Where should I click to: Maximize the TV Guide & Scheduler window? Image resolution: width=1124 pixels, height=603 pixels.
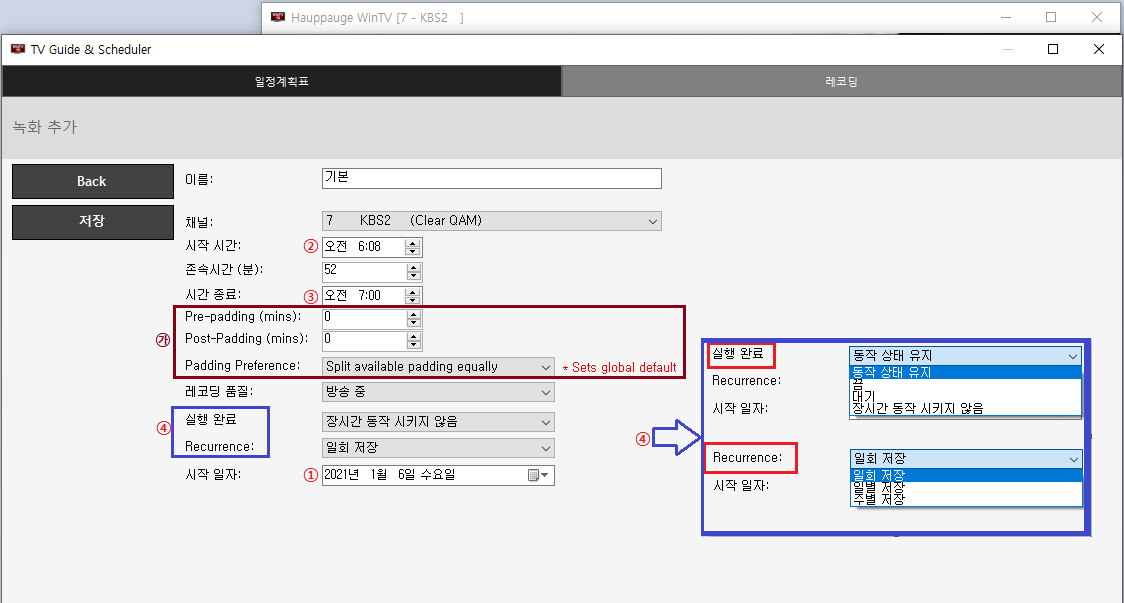point(1053,49)
